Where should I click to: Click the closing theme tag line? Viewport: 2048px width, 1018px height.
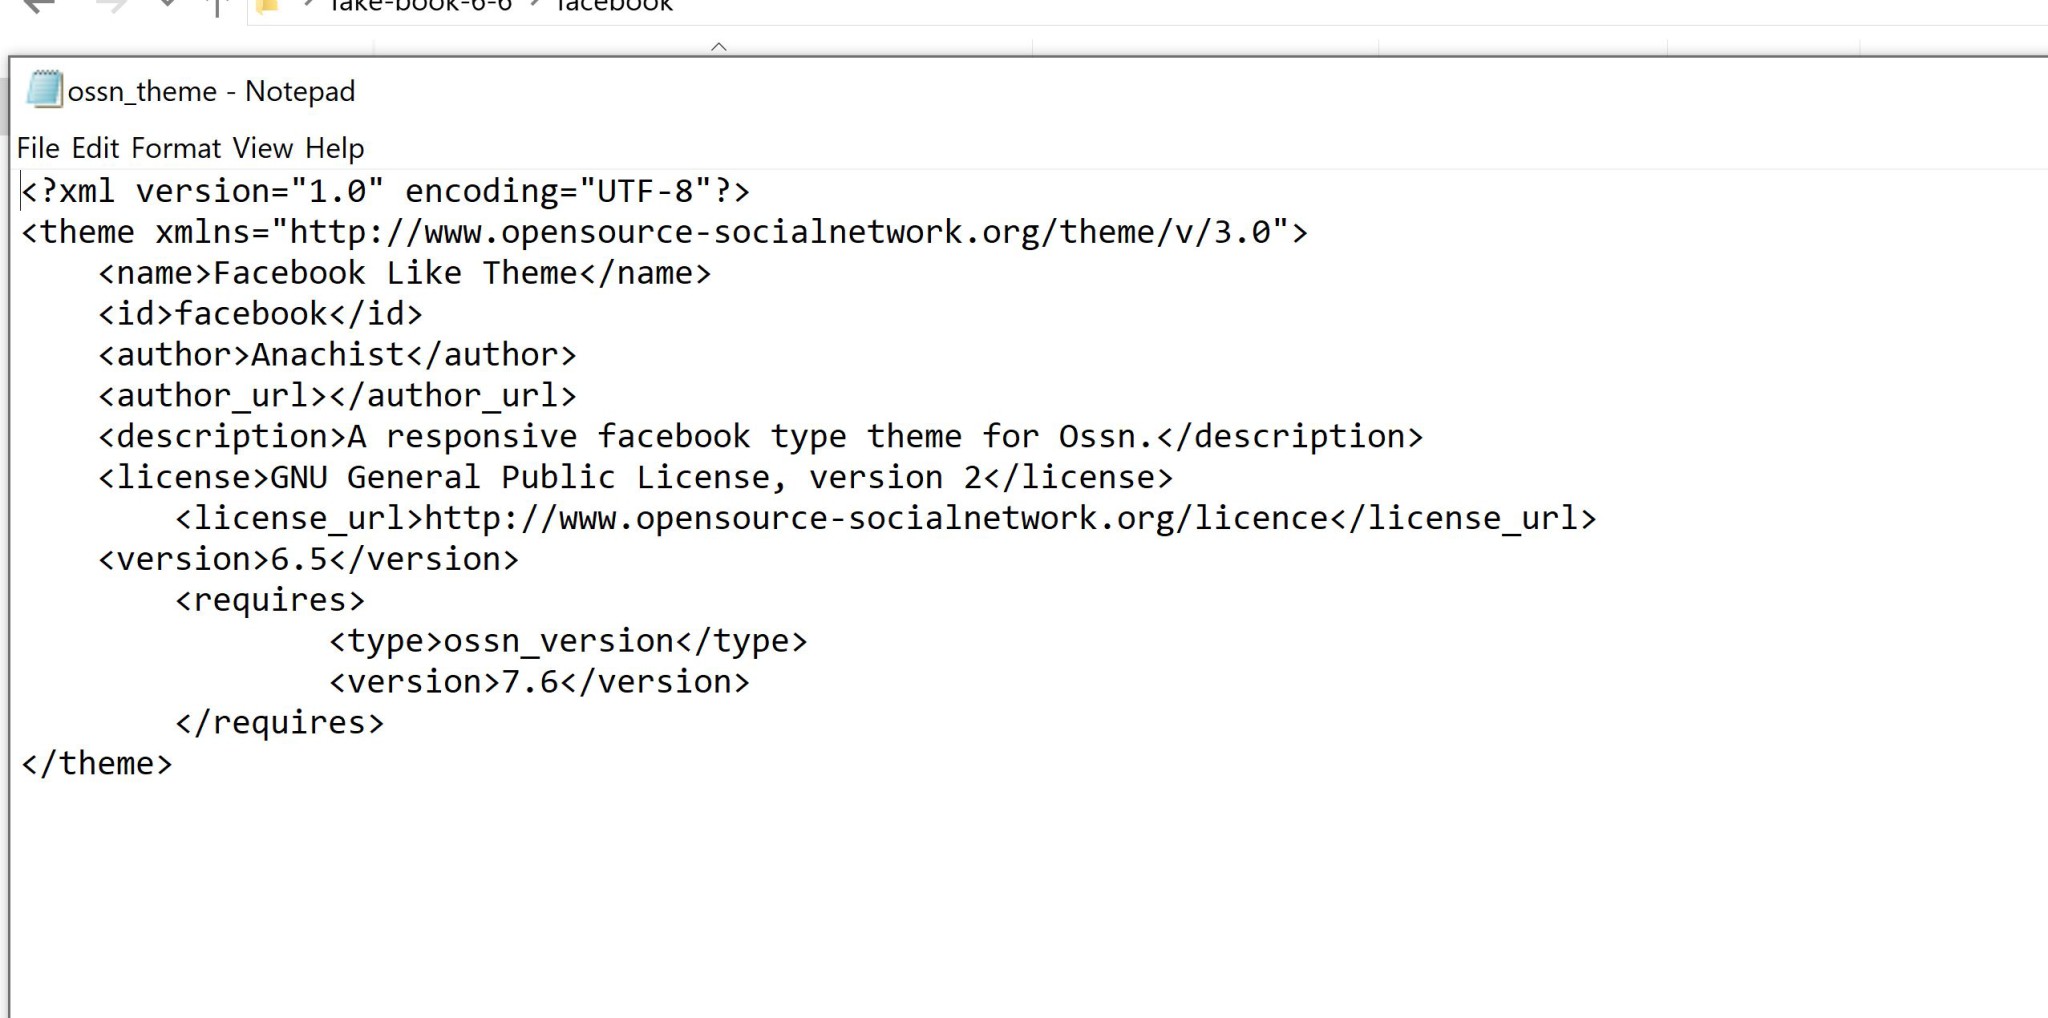(97, 764)
